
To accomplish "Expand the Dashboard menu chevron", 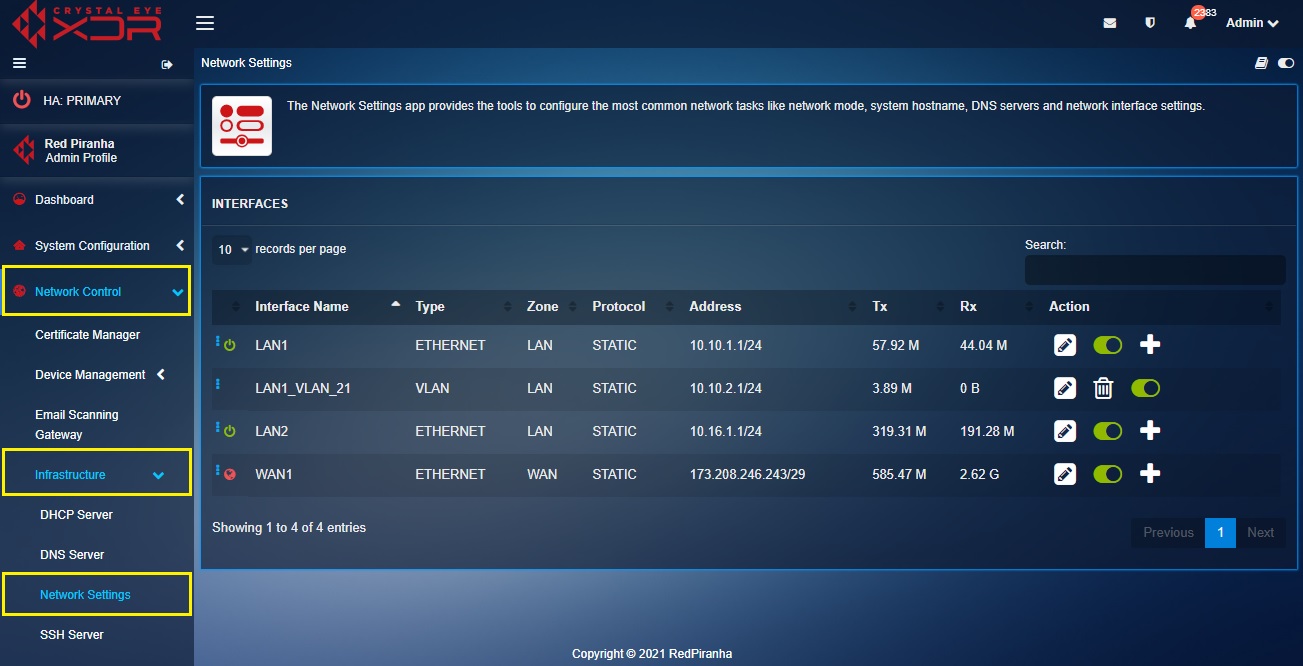I will pos(180,200).
